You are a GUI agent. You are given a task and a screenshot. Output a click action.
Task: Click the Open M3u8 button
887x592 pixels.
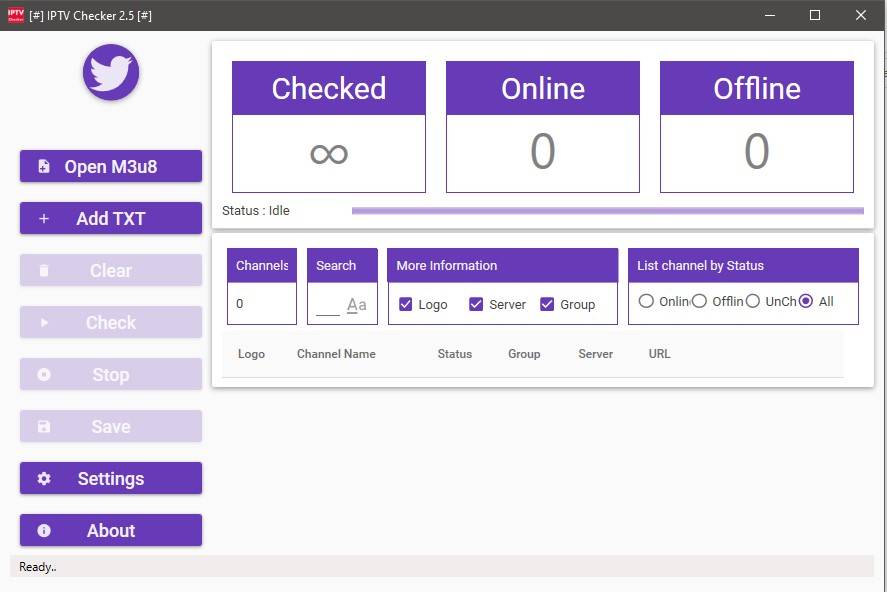click(110, 166)
